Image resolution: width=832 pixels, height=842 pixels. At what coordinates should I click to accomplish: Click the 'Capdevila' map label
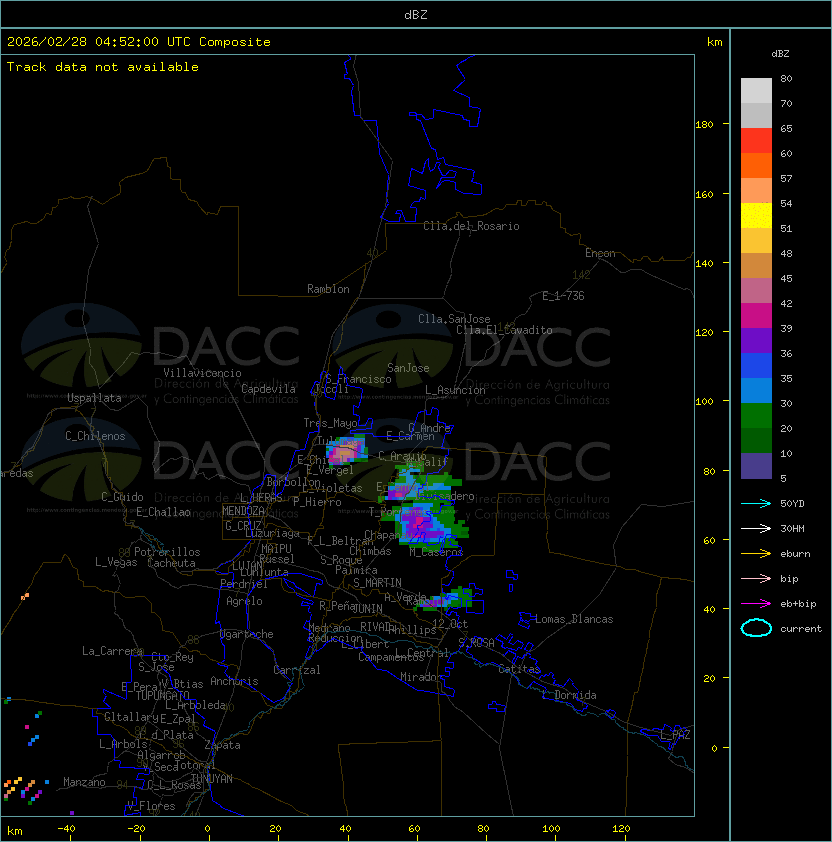[x=269, y=389]
